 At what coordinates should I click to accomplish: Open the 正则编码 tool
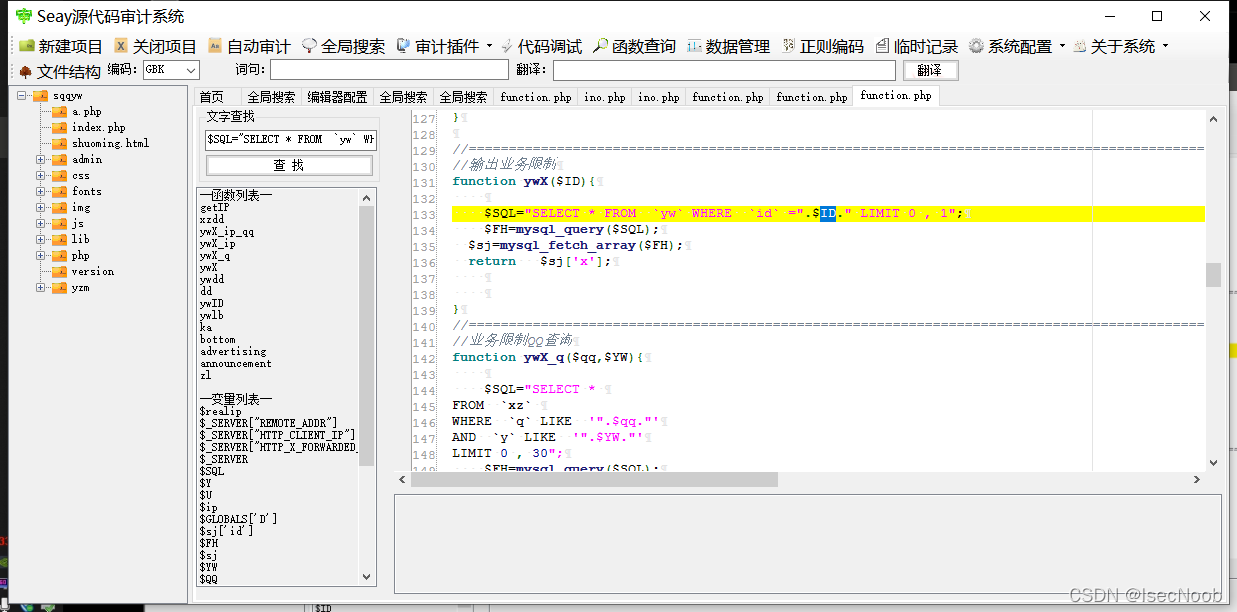click(822, 46)
